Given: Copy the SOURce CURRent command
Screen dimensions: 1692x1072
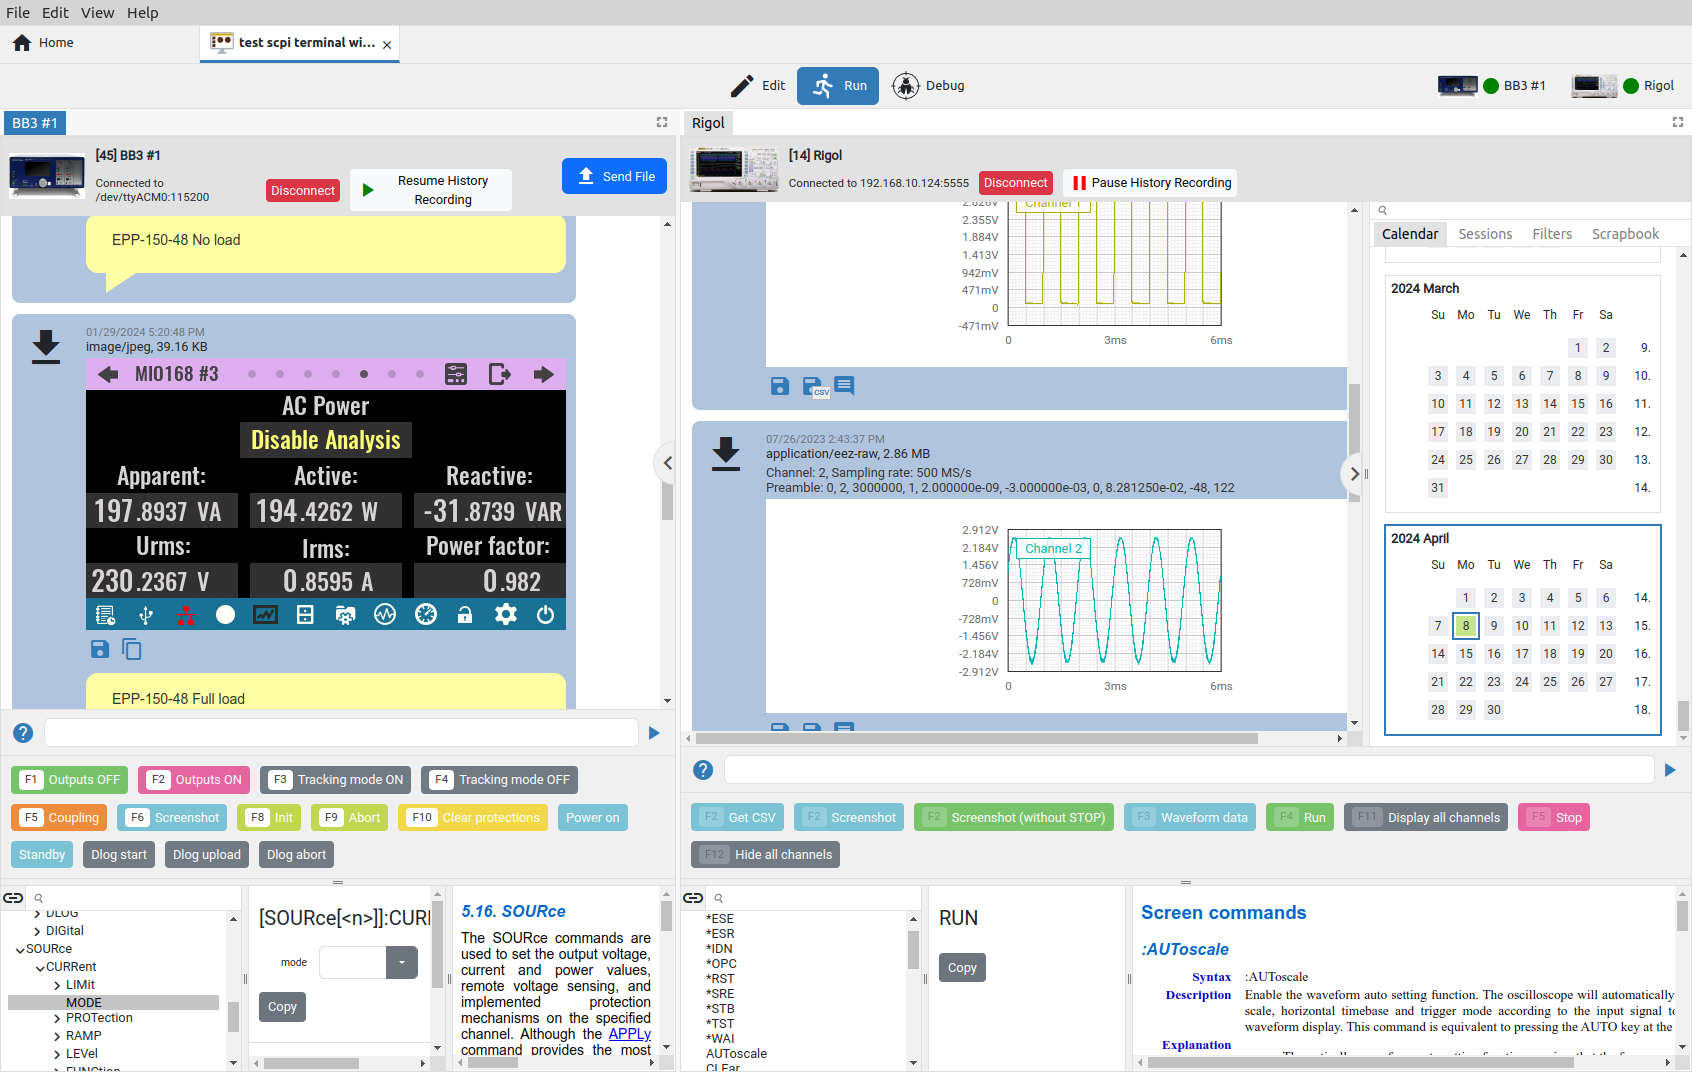Looking at the screenshot, I should point(282,1007).
